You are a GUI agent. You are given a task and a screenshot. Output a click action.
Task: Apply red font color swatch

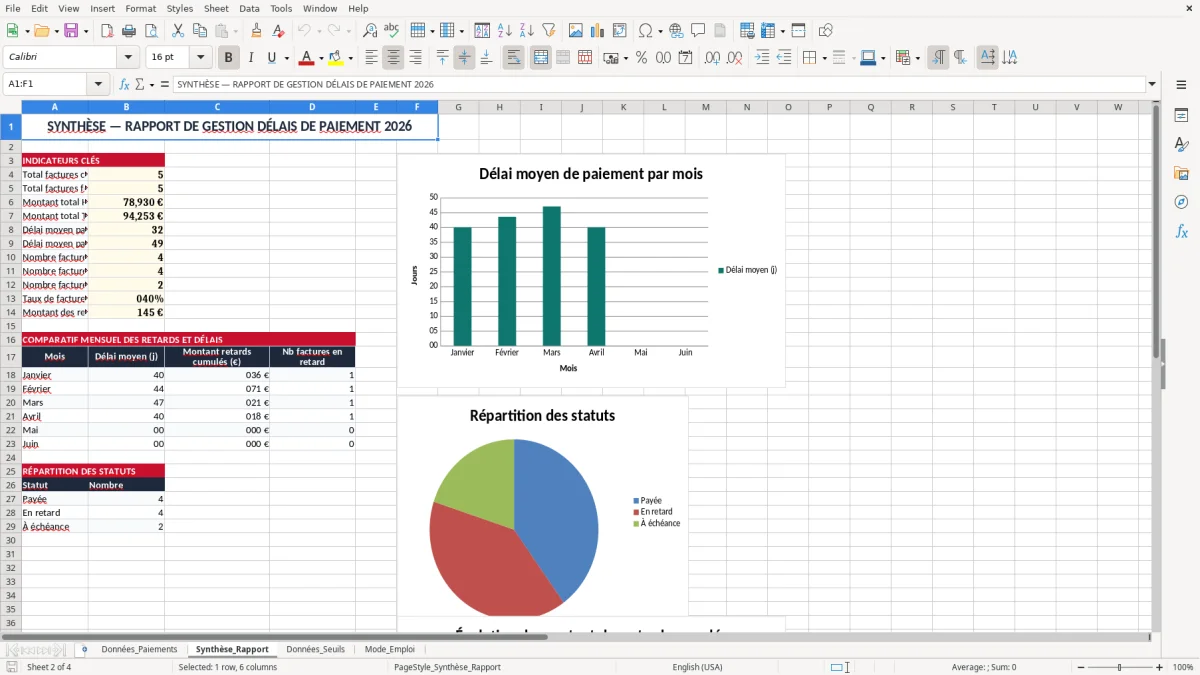pos(307,58)
